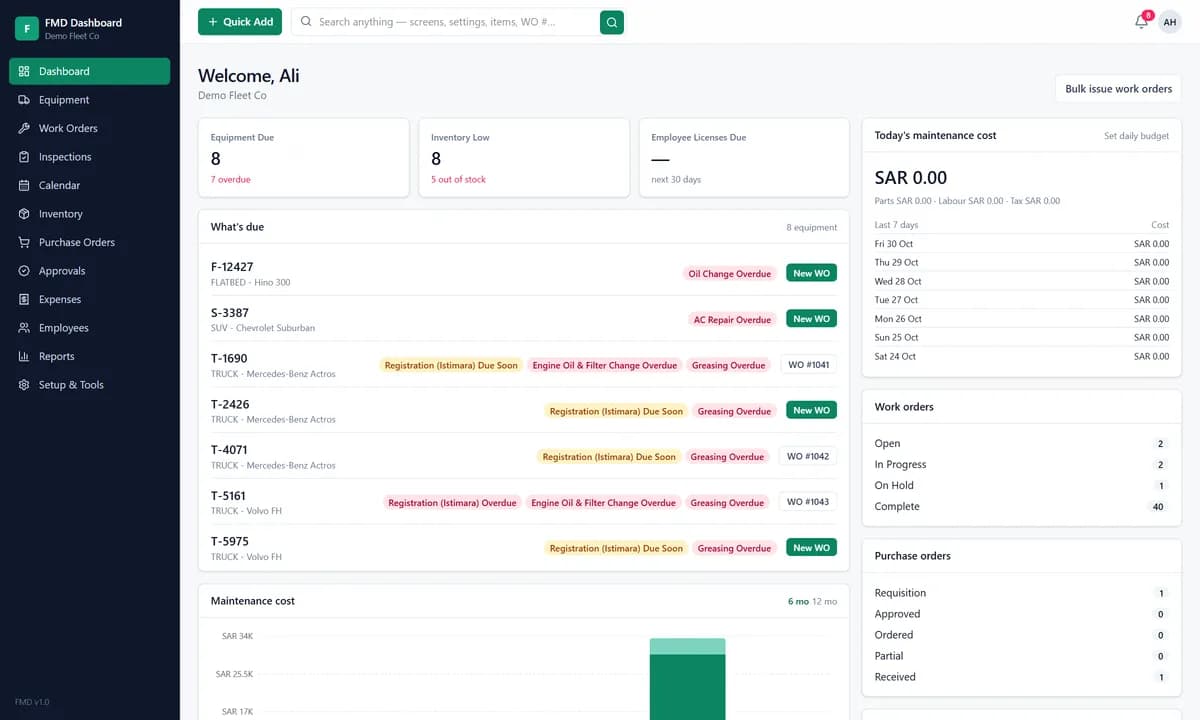
Task: Click Registration (Istimara) Overdue tag on T-5161
Action: 452,503
